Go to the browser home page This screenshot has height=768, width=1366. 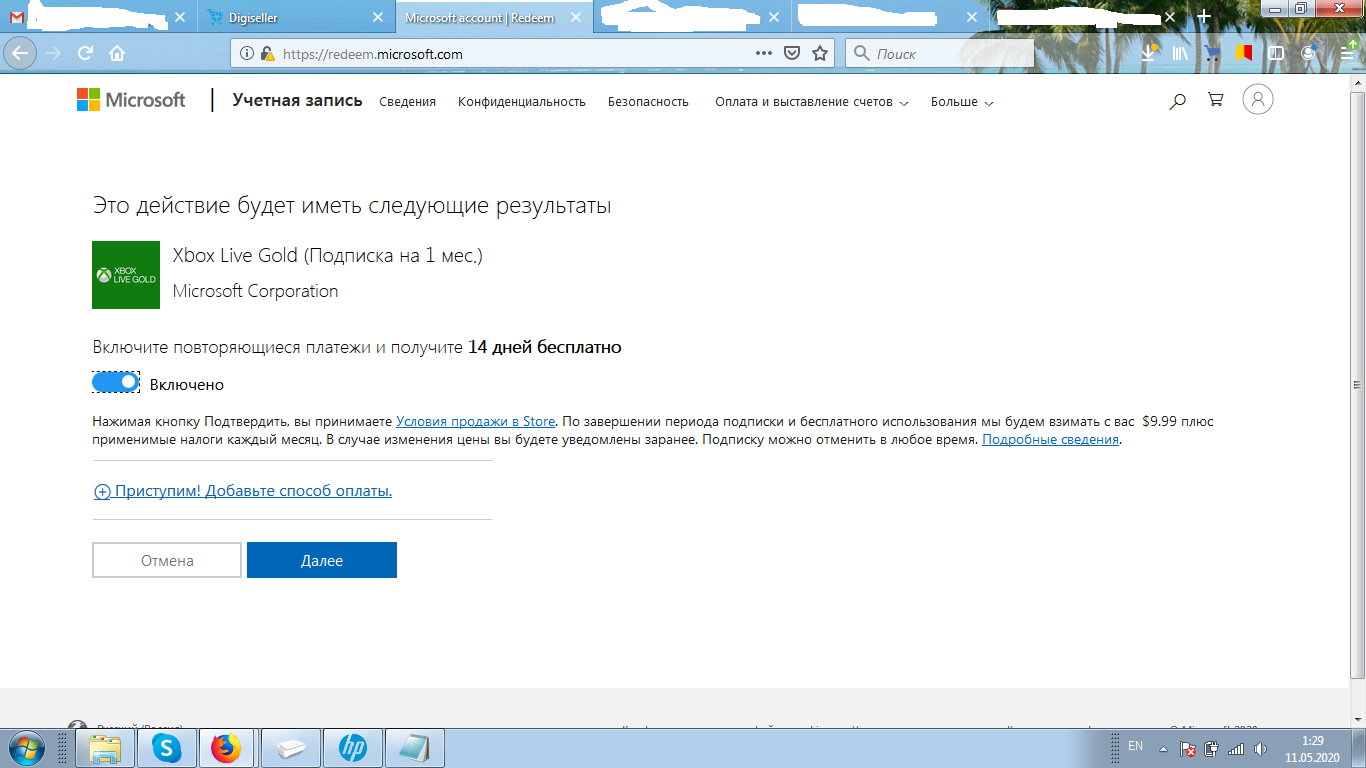click(117, 54)
